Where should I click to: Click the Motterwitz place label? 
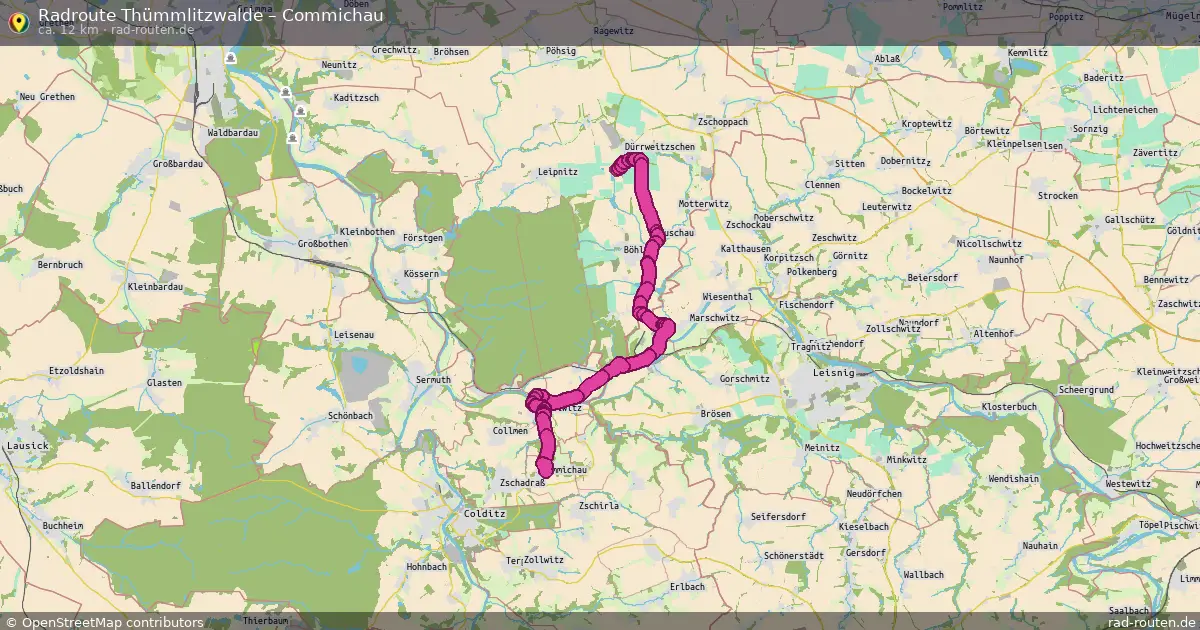703,203
